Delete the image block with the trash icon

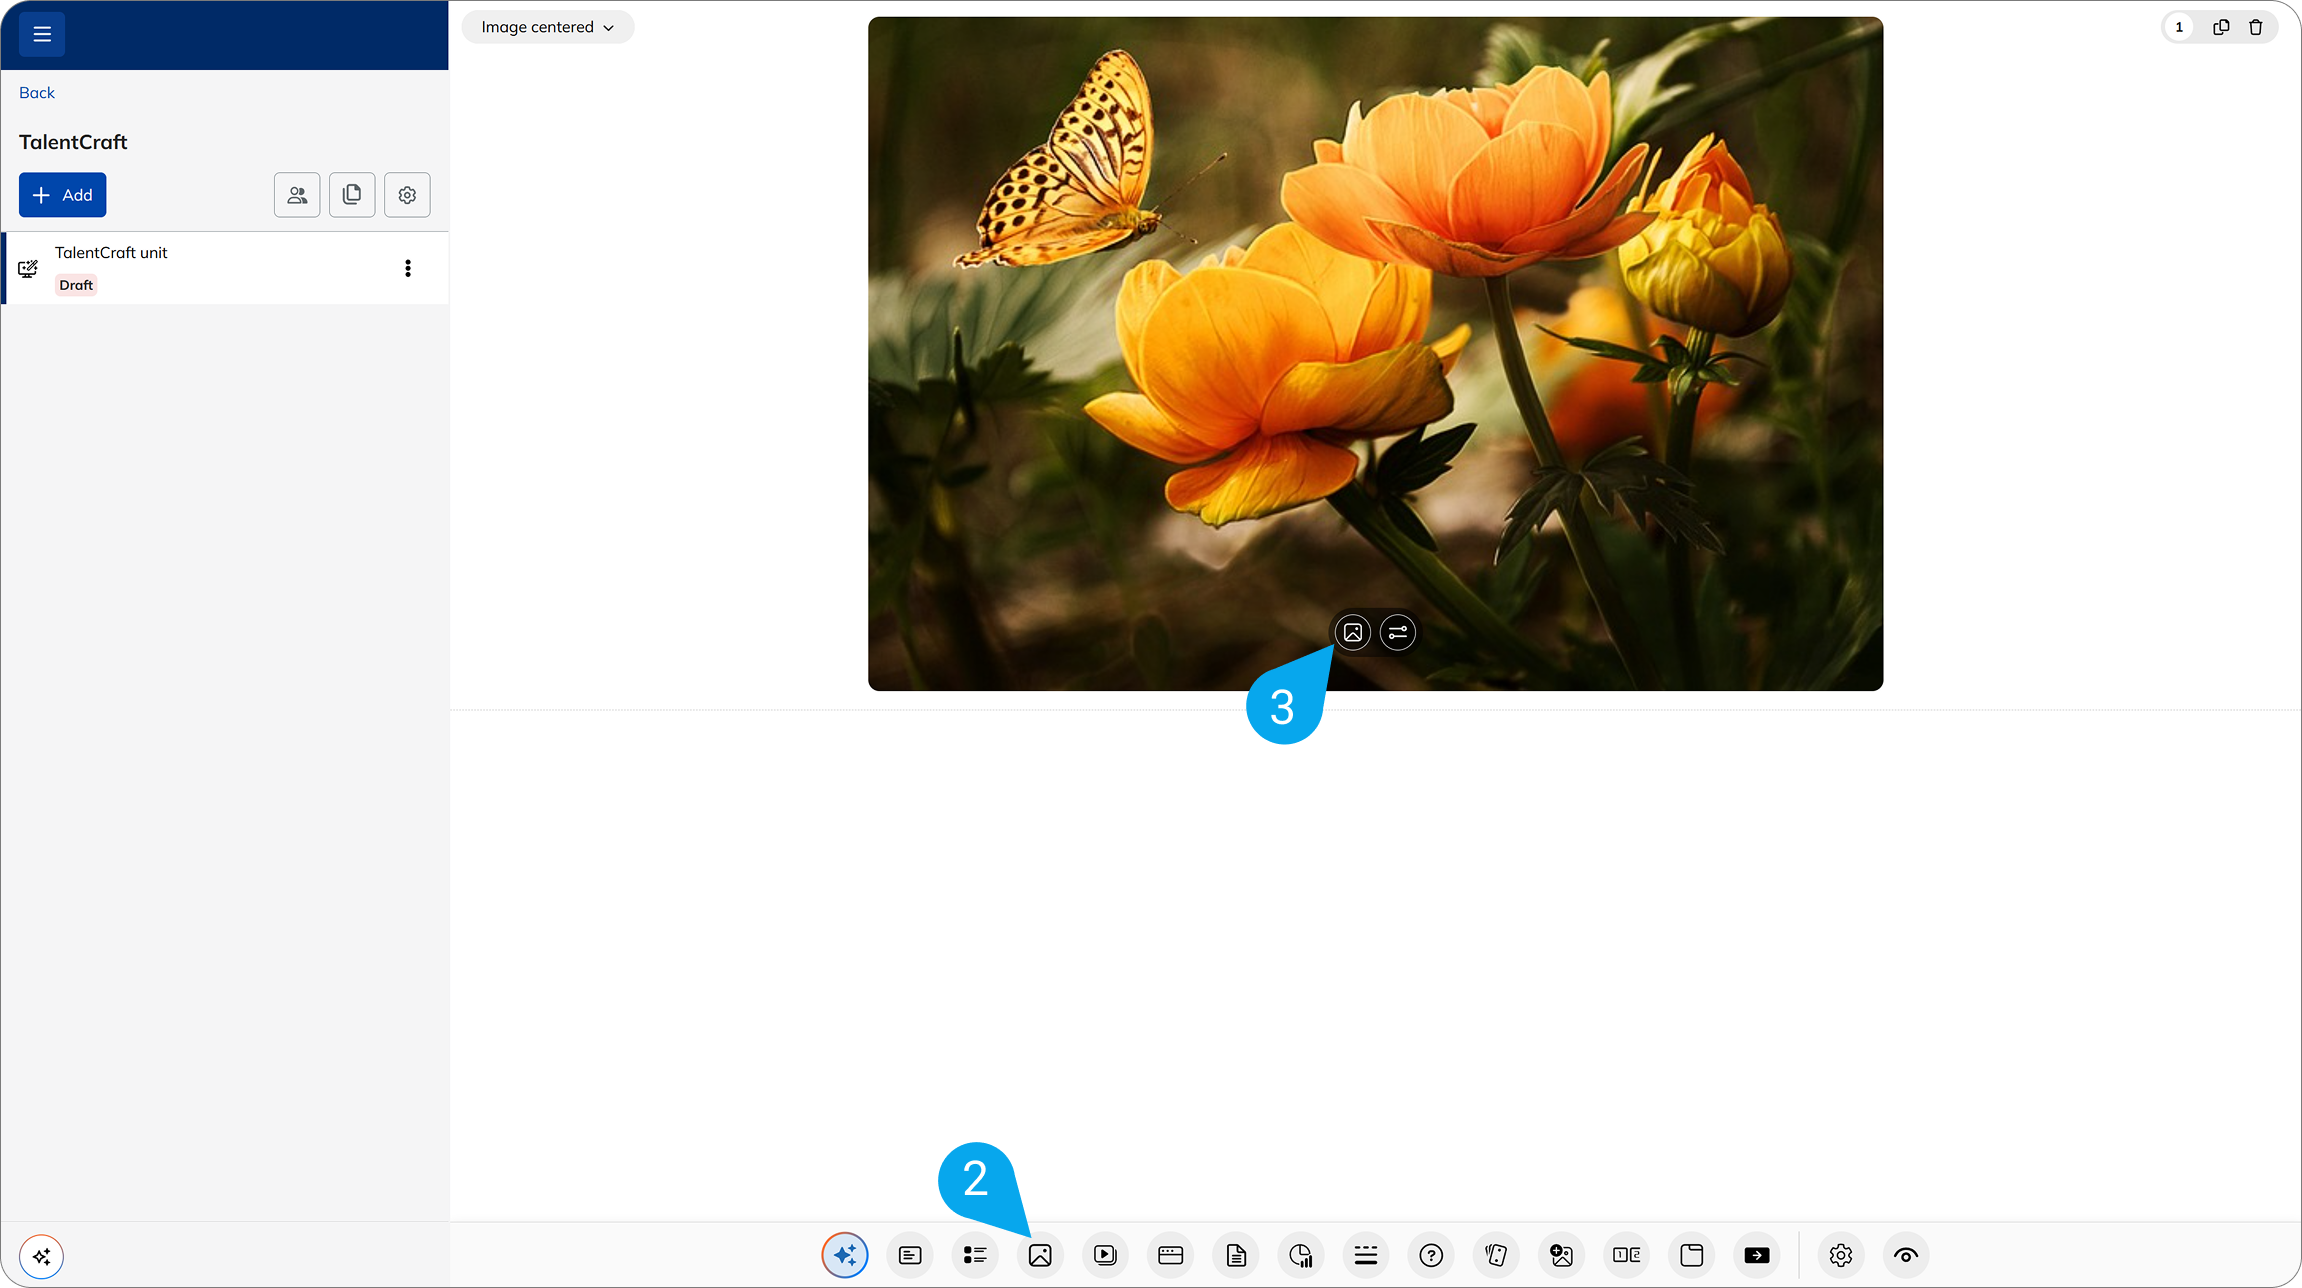pyautogui.click(x=2256, y=27)
